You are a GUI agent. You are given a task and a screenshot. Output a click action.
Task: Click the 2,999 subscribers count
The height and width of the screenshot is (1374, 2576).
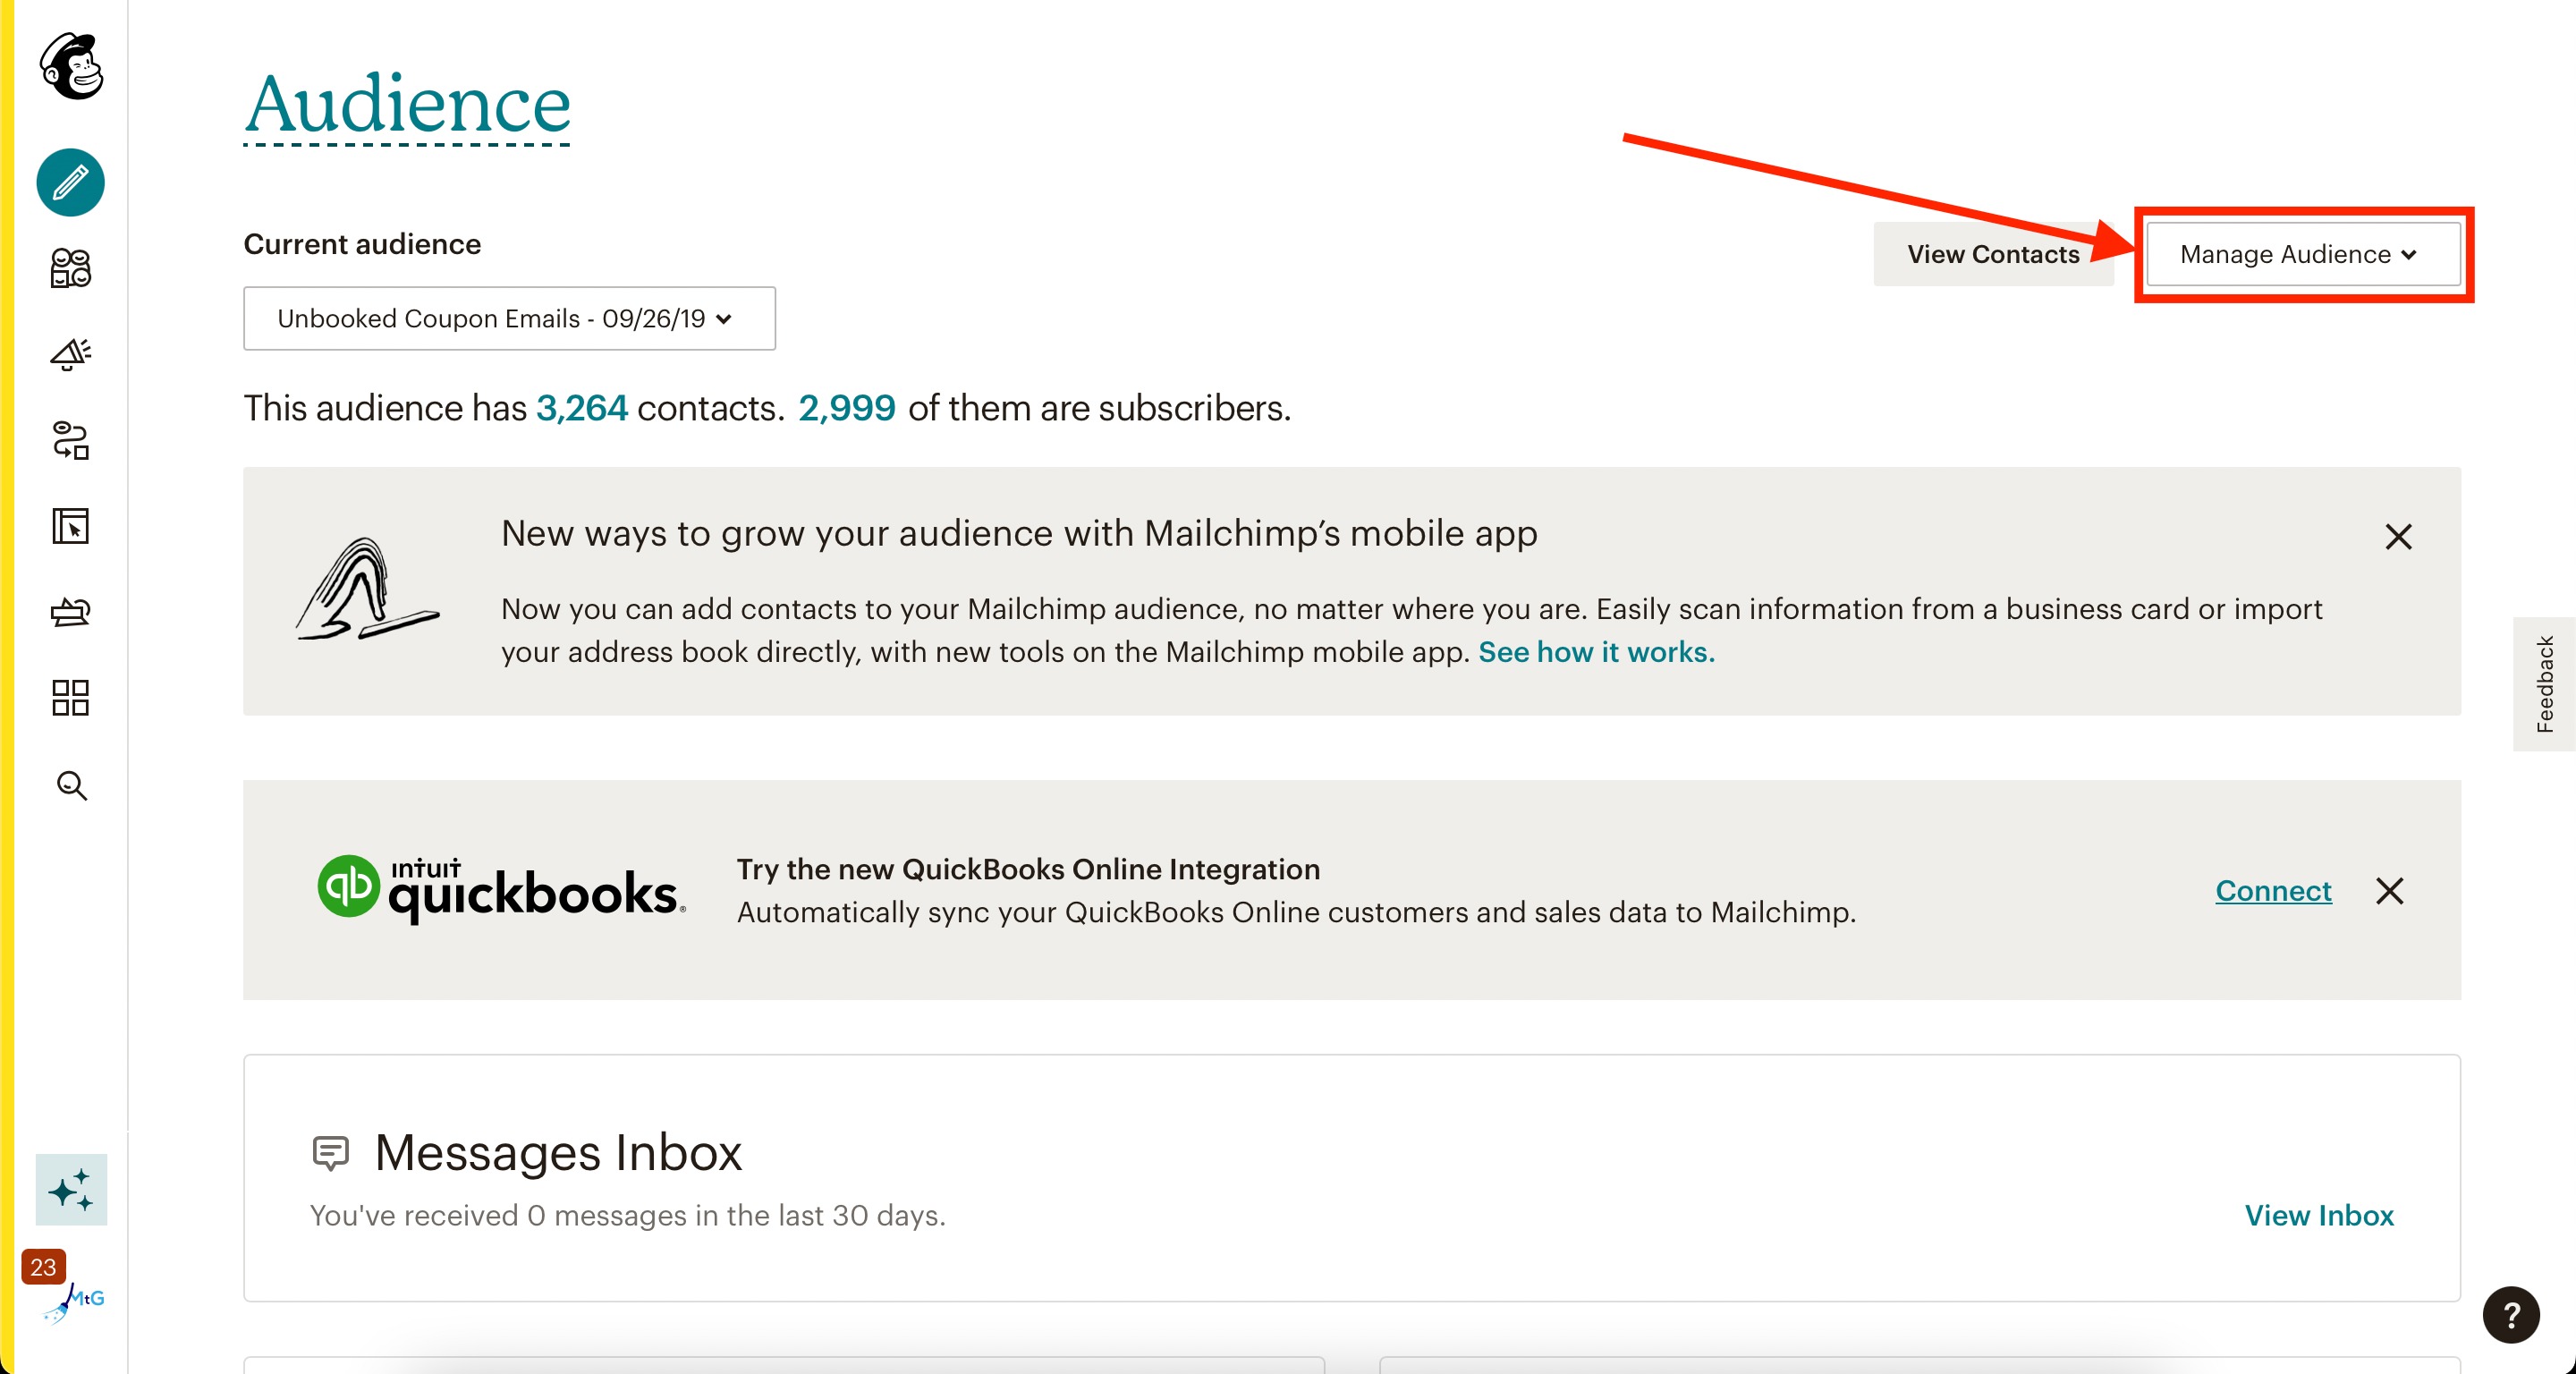tap(847, 408)
